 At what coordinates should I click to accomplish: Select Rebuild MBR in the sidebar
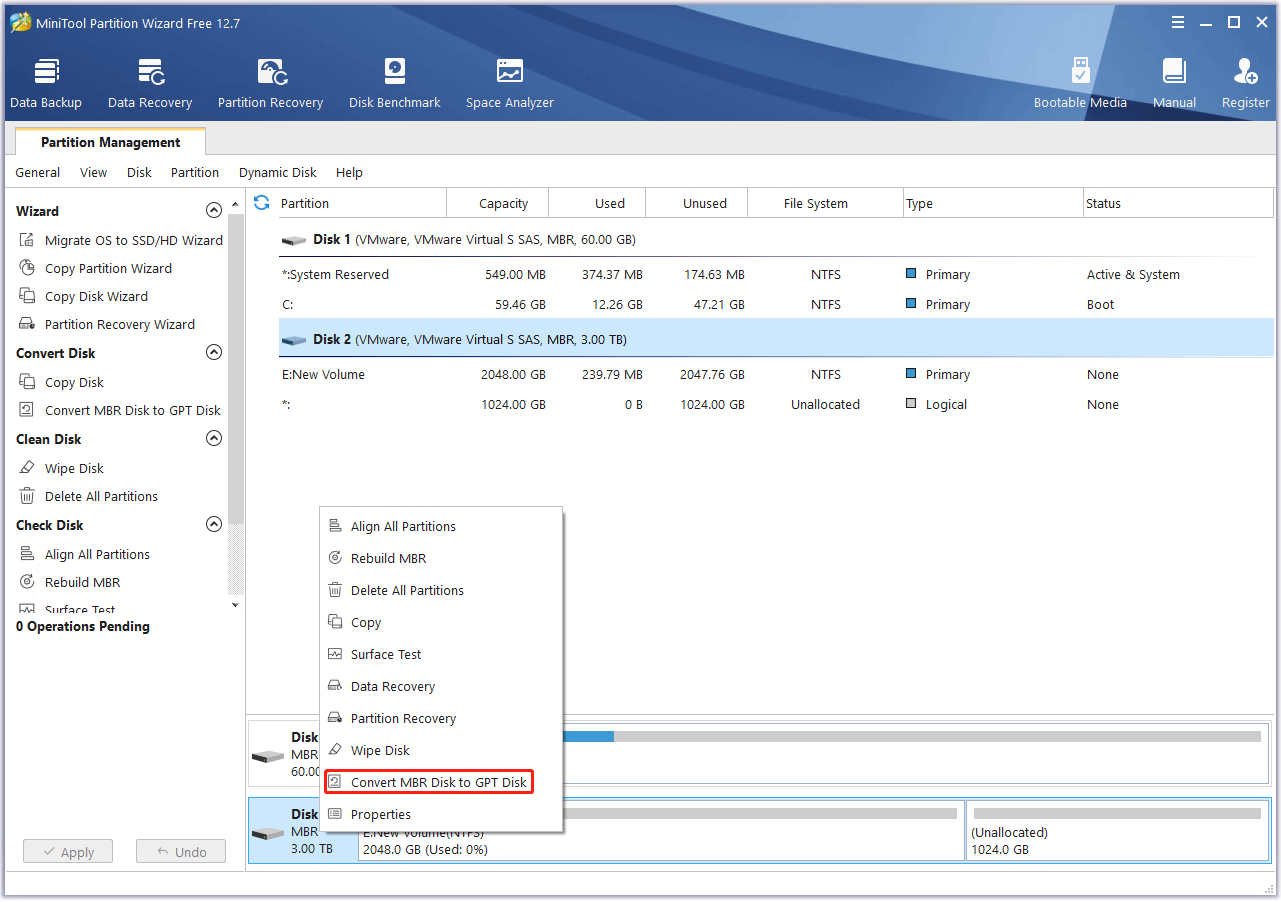(68, 582)
